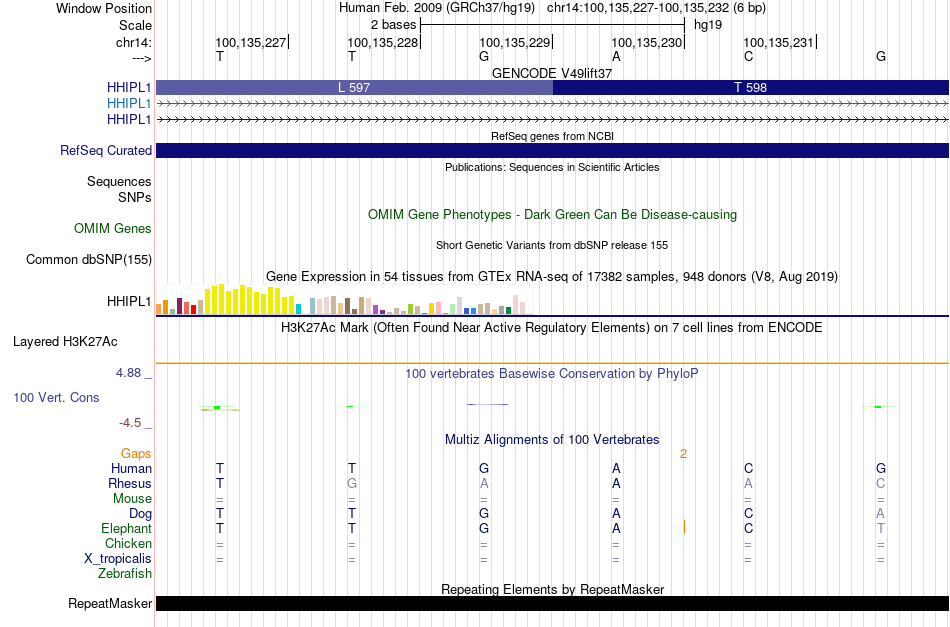The image size is (950, 627).
Task: Click the Layered H3K27Ac track label
Action: tap(65, 342)
